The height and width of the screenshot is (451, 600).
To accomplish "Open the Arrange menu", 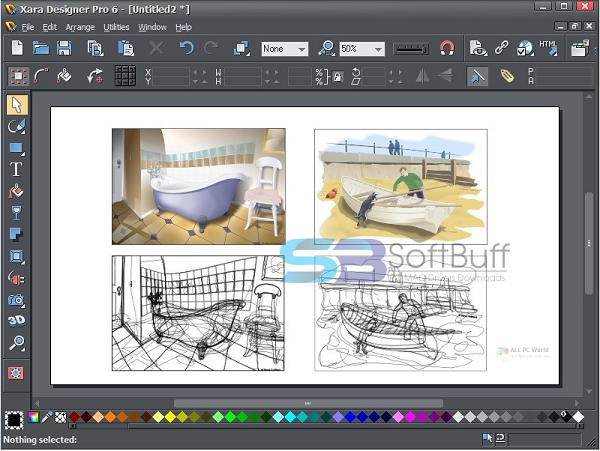I will pos(80,27).
